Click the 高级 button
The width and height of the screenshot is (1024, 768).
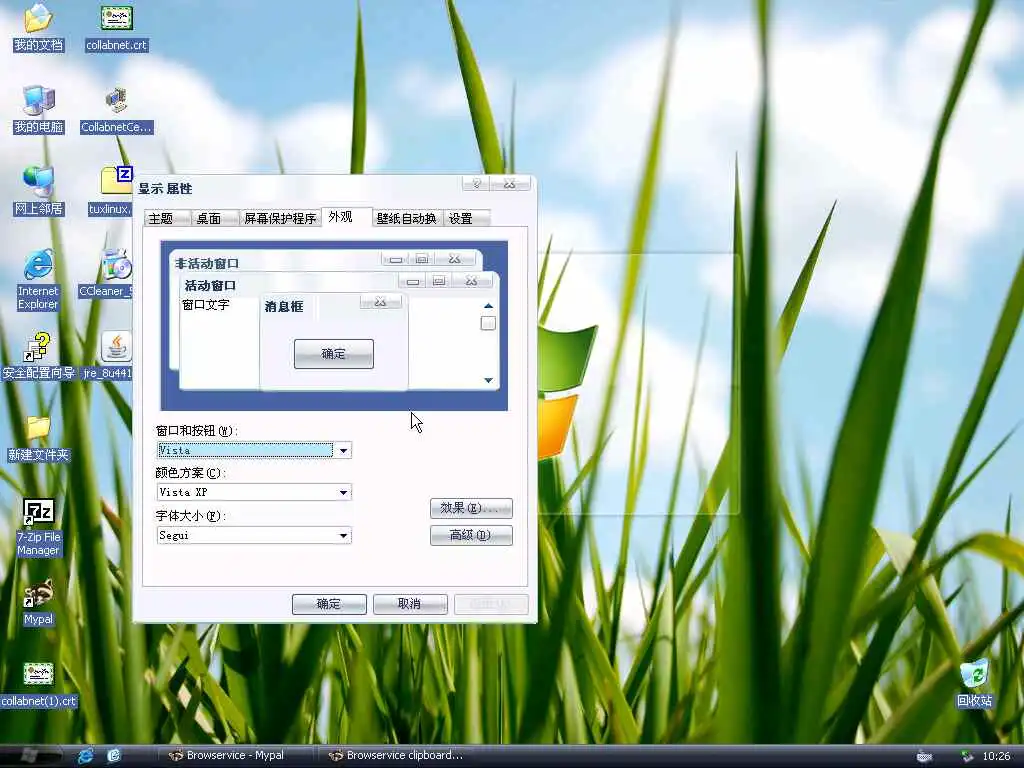point(471,536)
